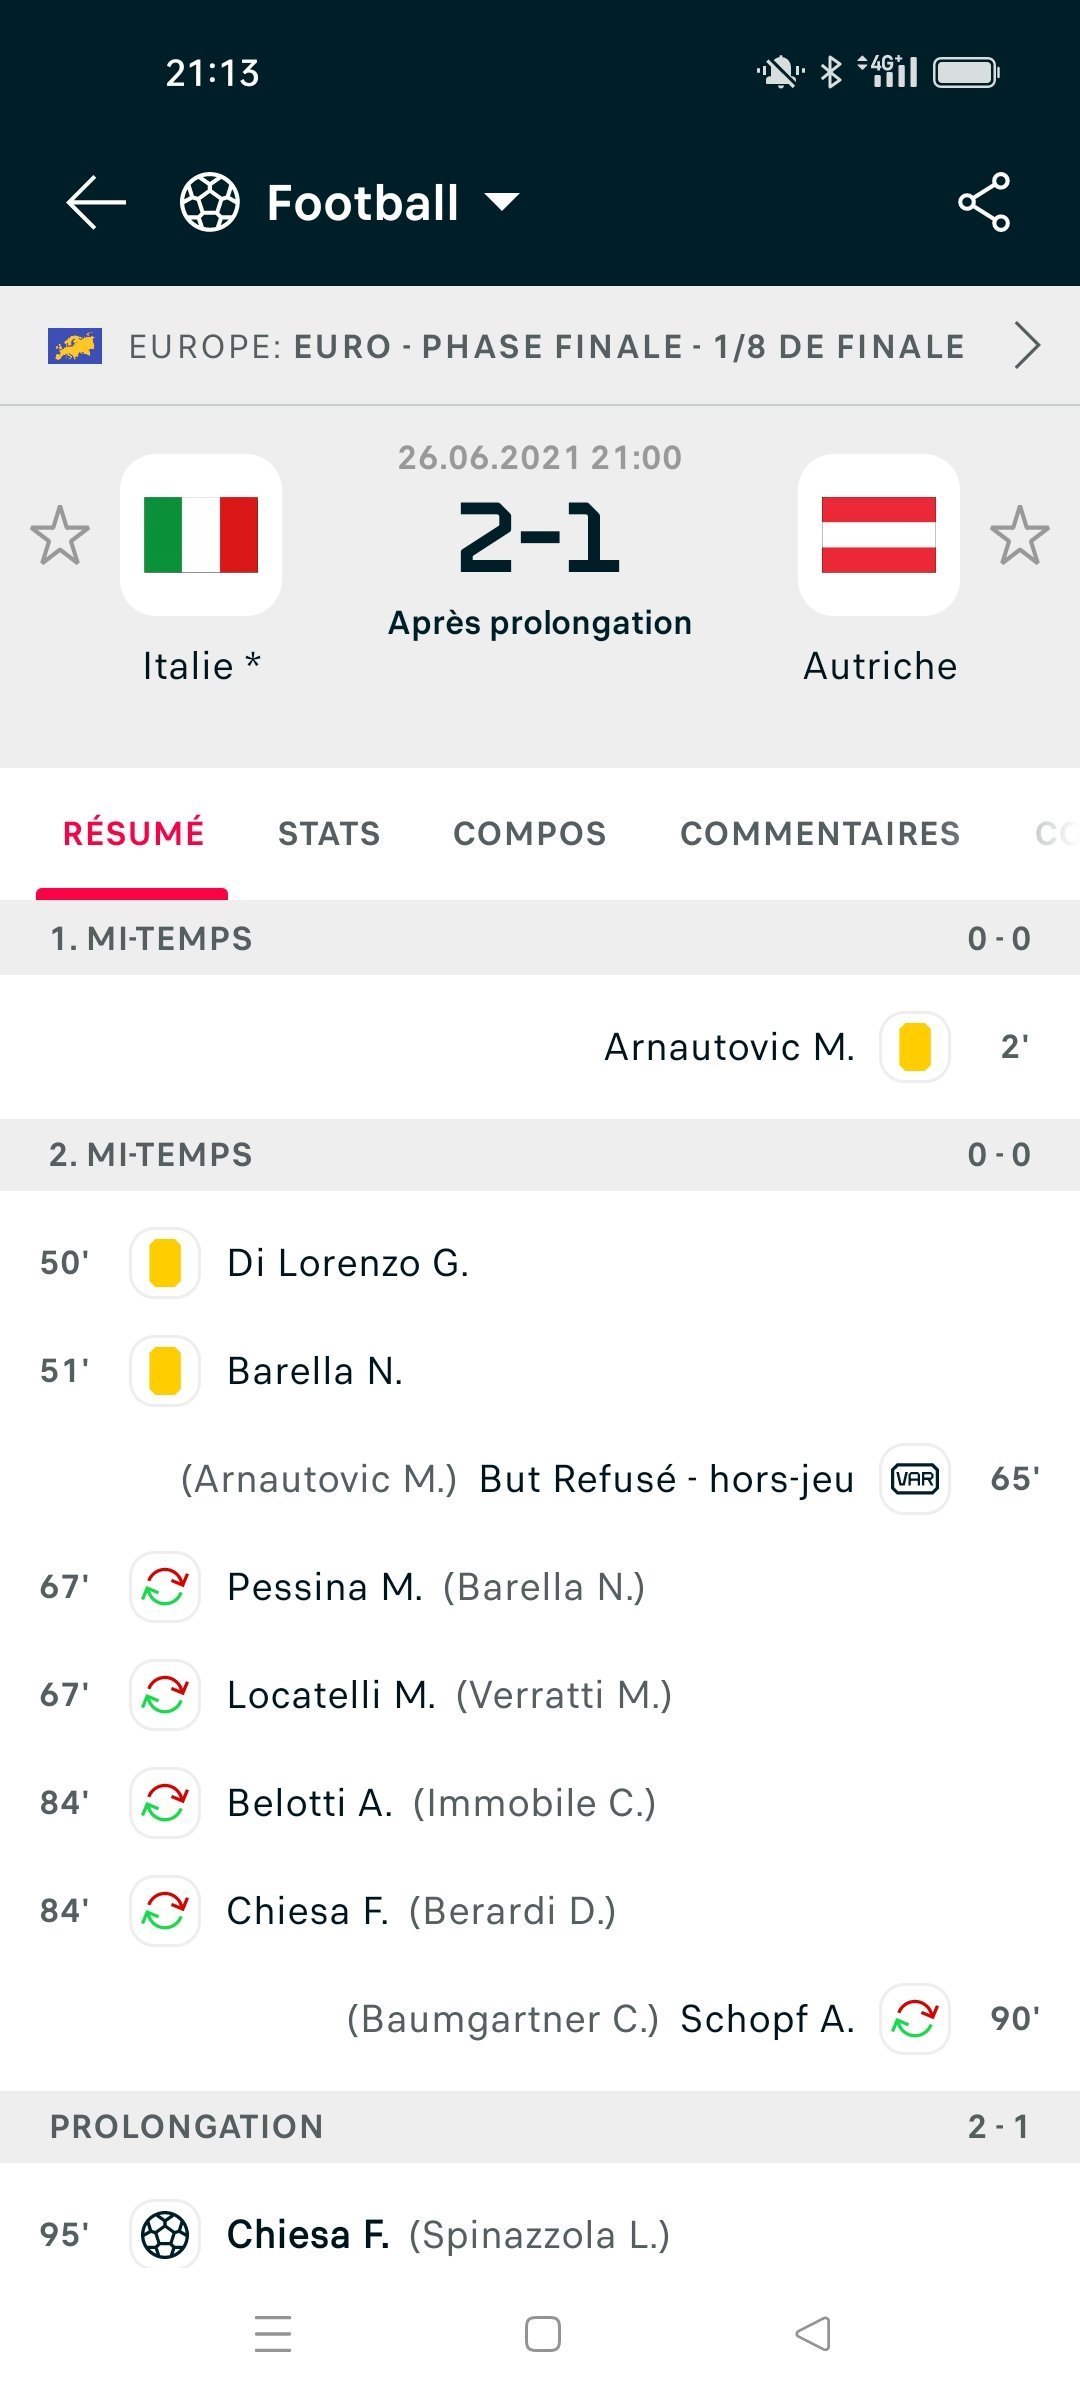Open the Football sport dropdown
This screenshot has height=2400, width=1080.
(502, 202)
